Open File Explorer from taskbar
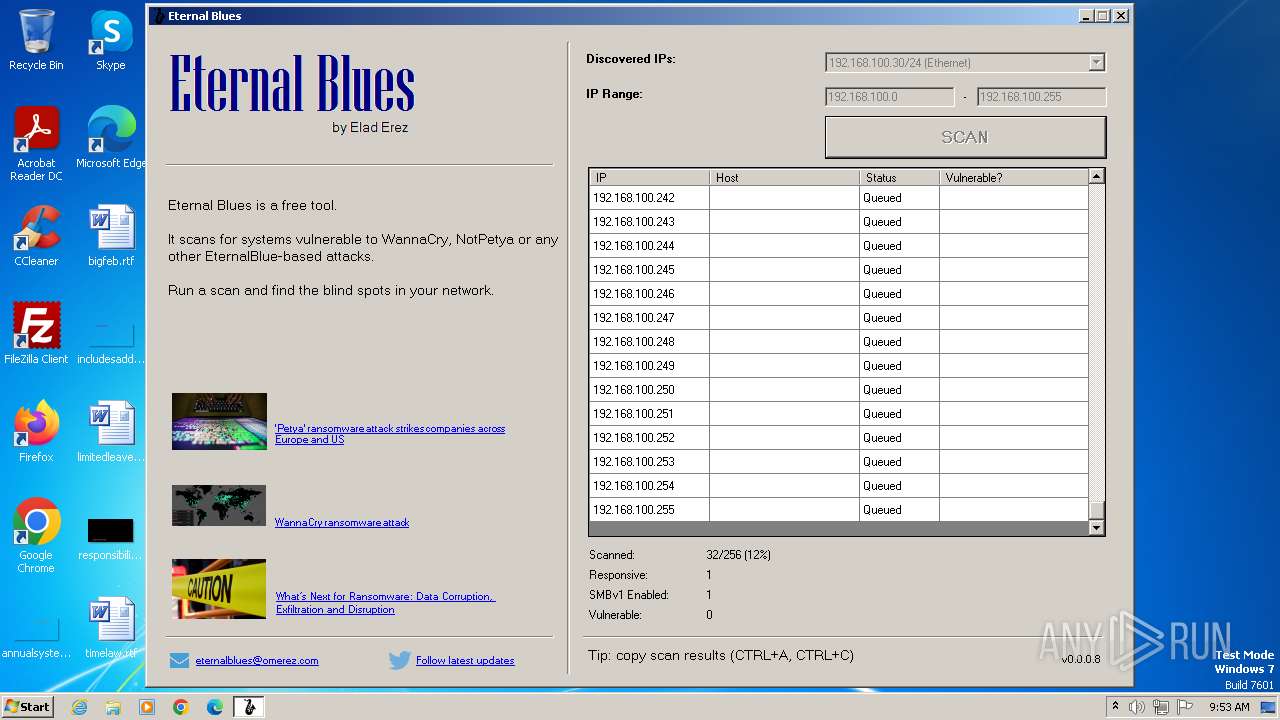The width and height of the screenshot is (1280, 720). click(x=113, y=707)
